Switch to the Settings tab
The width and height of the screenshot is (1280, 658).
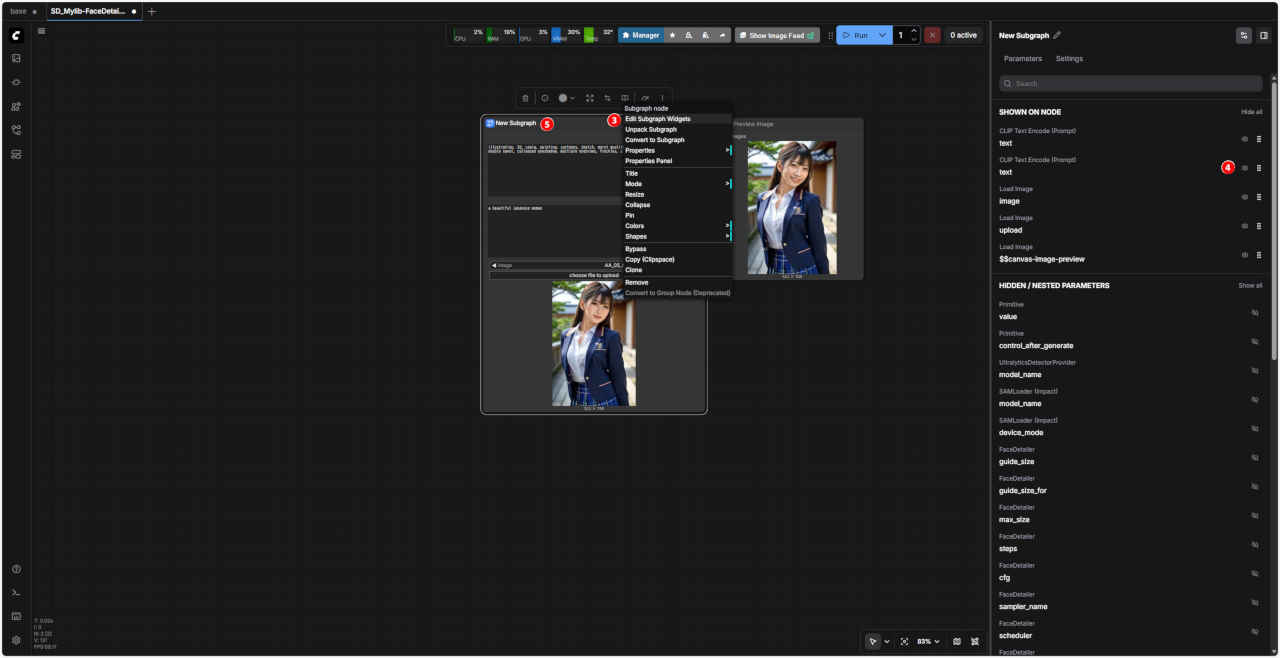click(x=1069, y=59)
